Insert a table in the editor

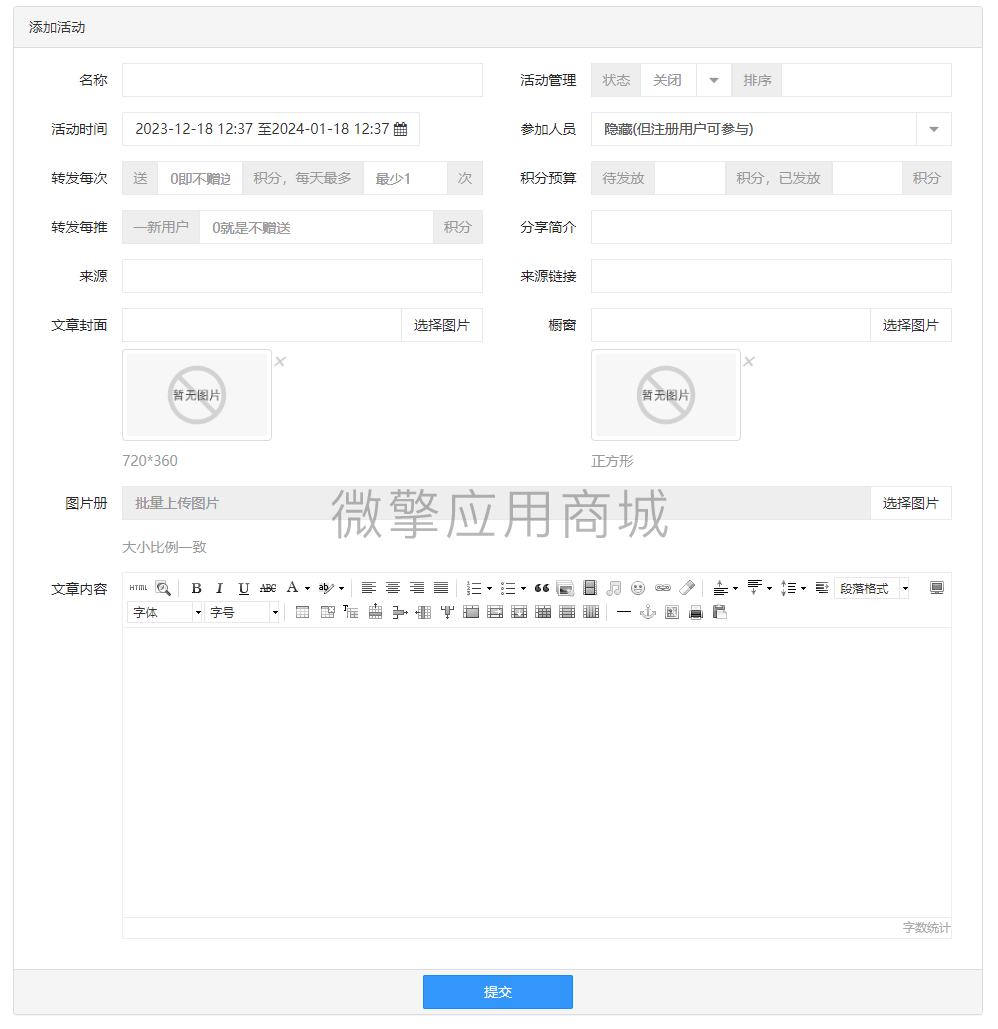click(302, 612)
